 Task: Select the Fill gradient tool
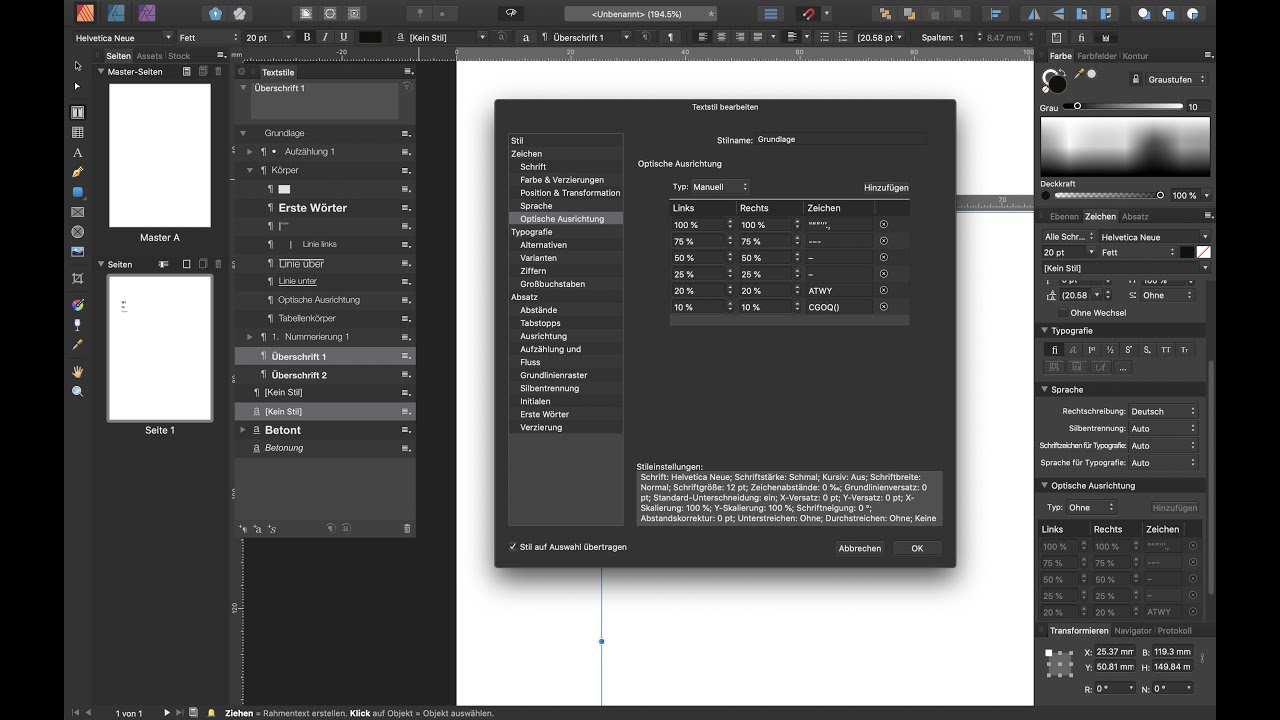tap(78, 304)
